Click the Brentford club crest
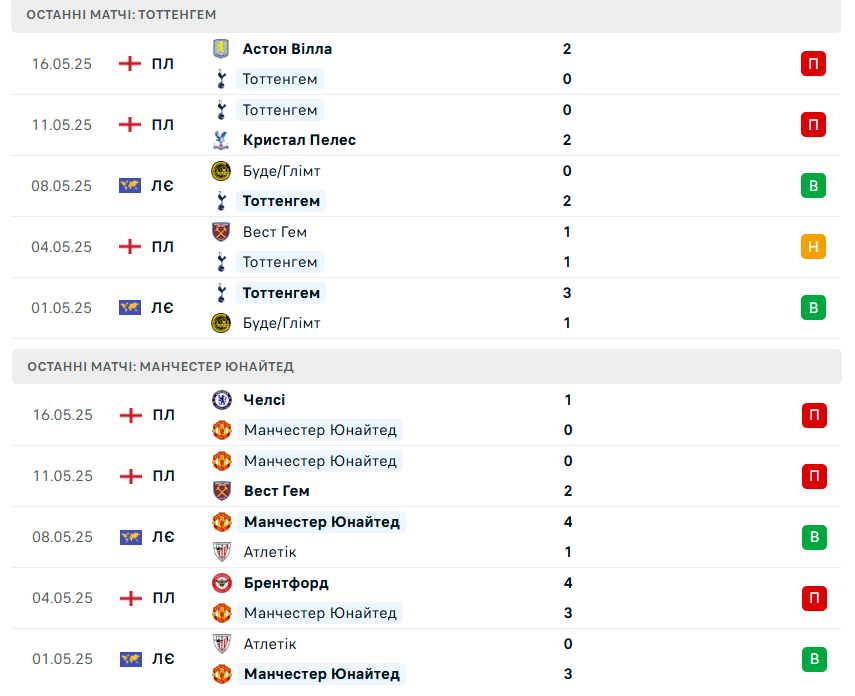Screen dimensions: 855x696 click(222, 583)
